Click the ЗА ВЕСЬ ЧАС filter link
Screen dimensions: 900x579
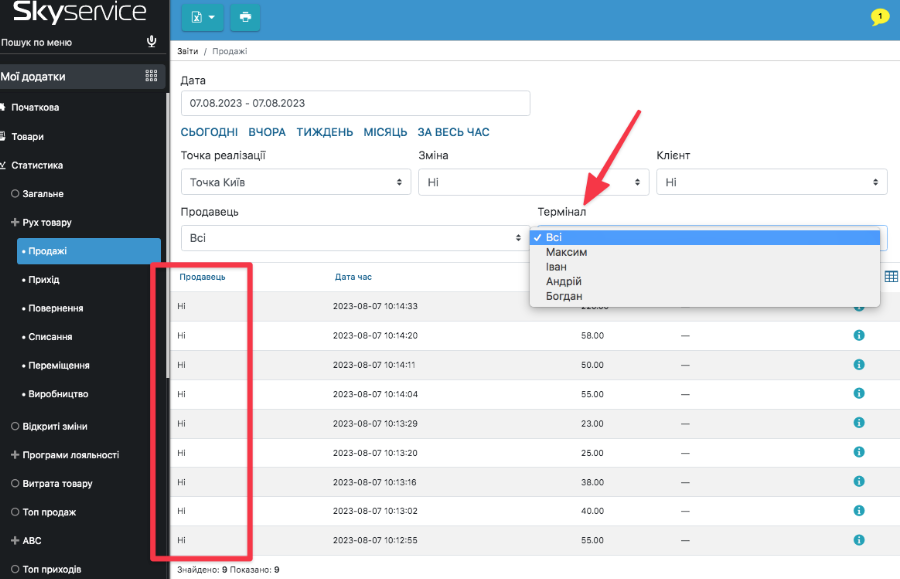453,132
